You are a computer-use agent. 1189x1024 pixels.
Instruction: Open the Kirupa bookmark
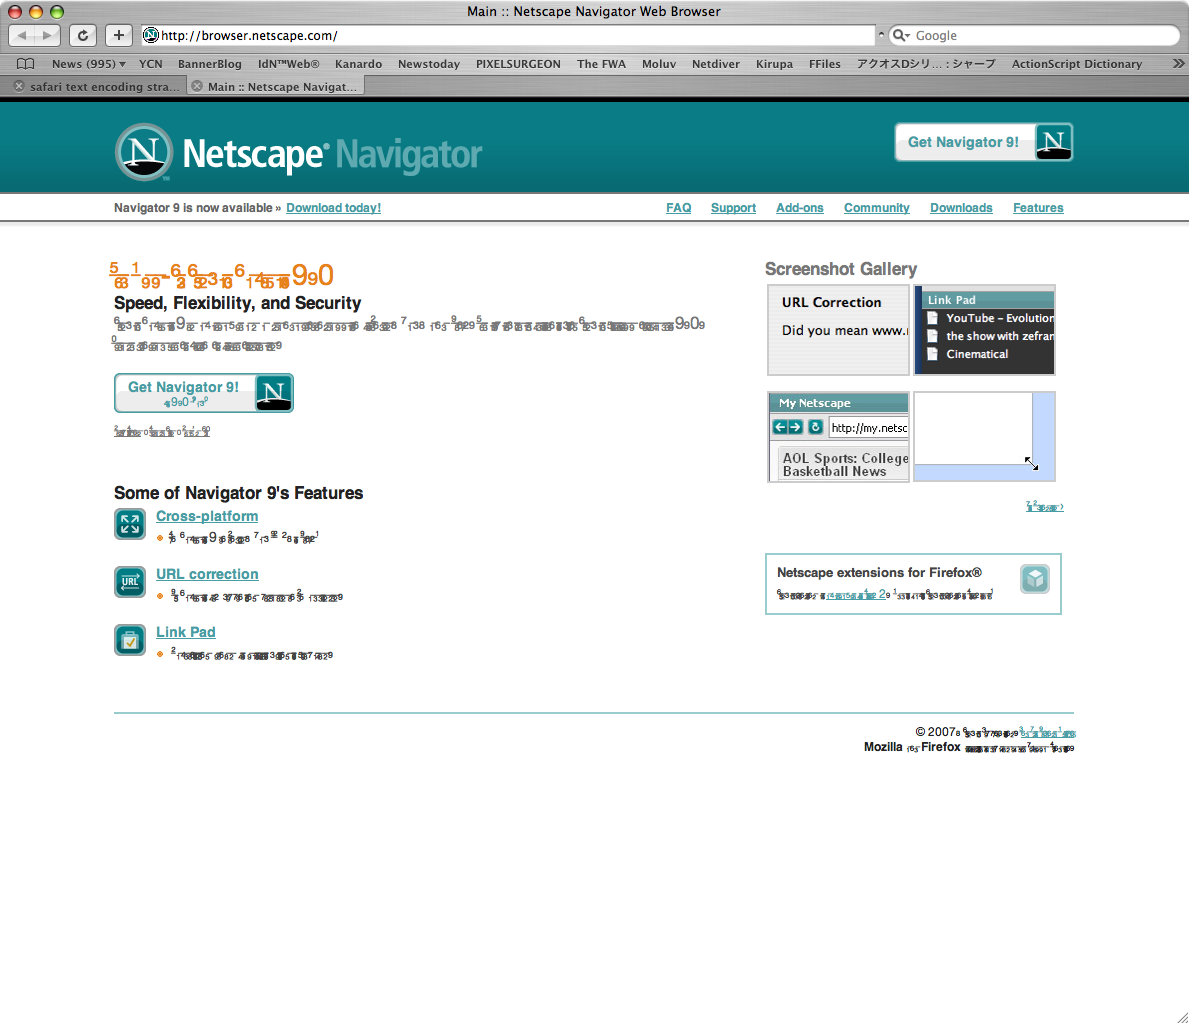774,64
